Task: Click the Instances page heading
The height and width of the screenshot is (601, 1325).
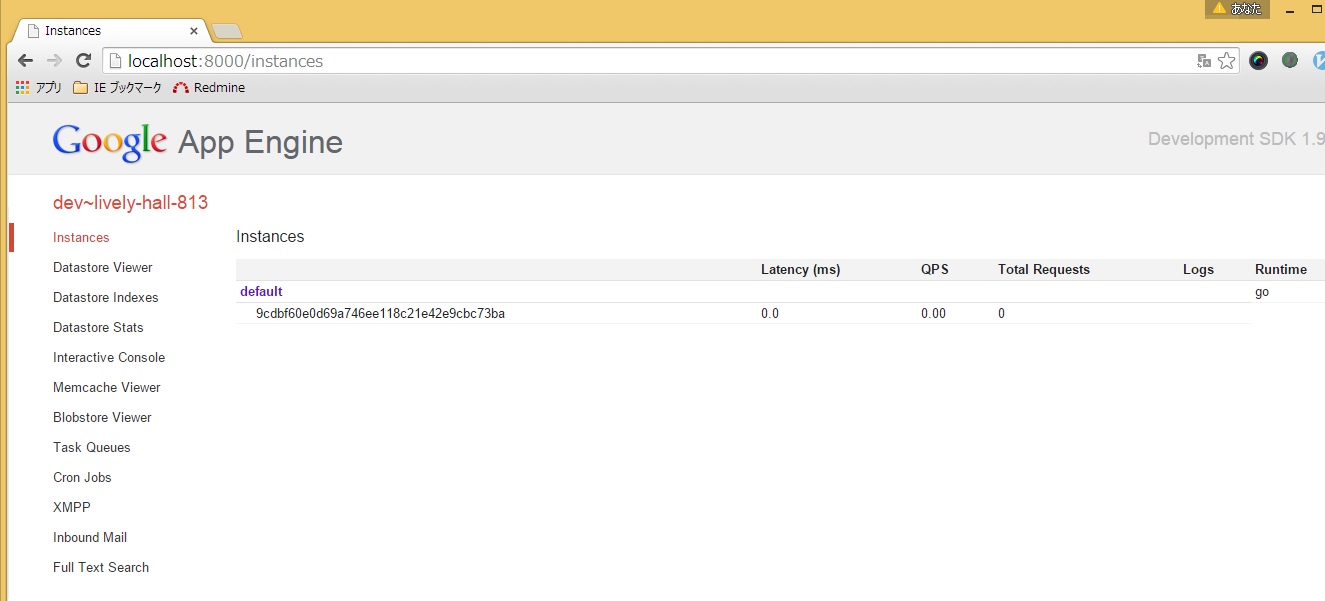Action: (270, 237)
